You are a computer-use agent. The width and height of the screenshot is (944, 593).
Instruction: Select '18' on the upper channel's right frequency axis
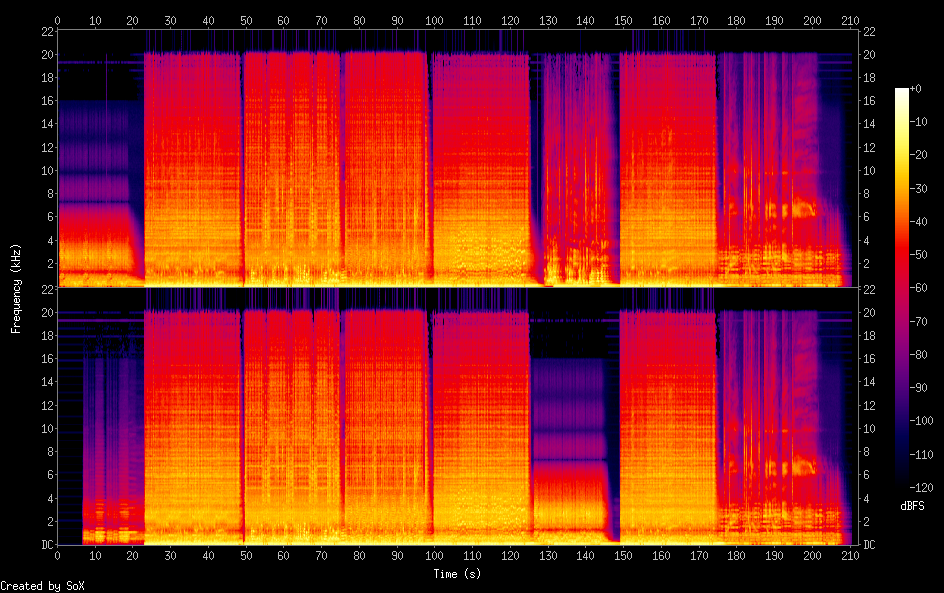[869, 78]
